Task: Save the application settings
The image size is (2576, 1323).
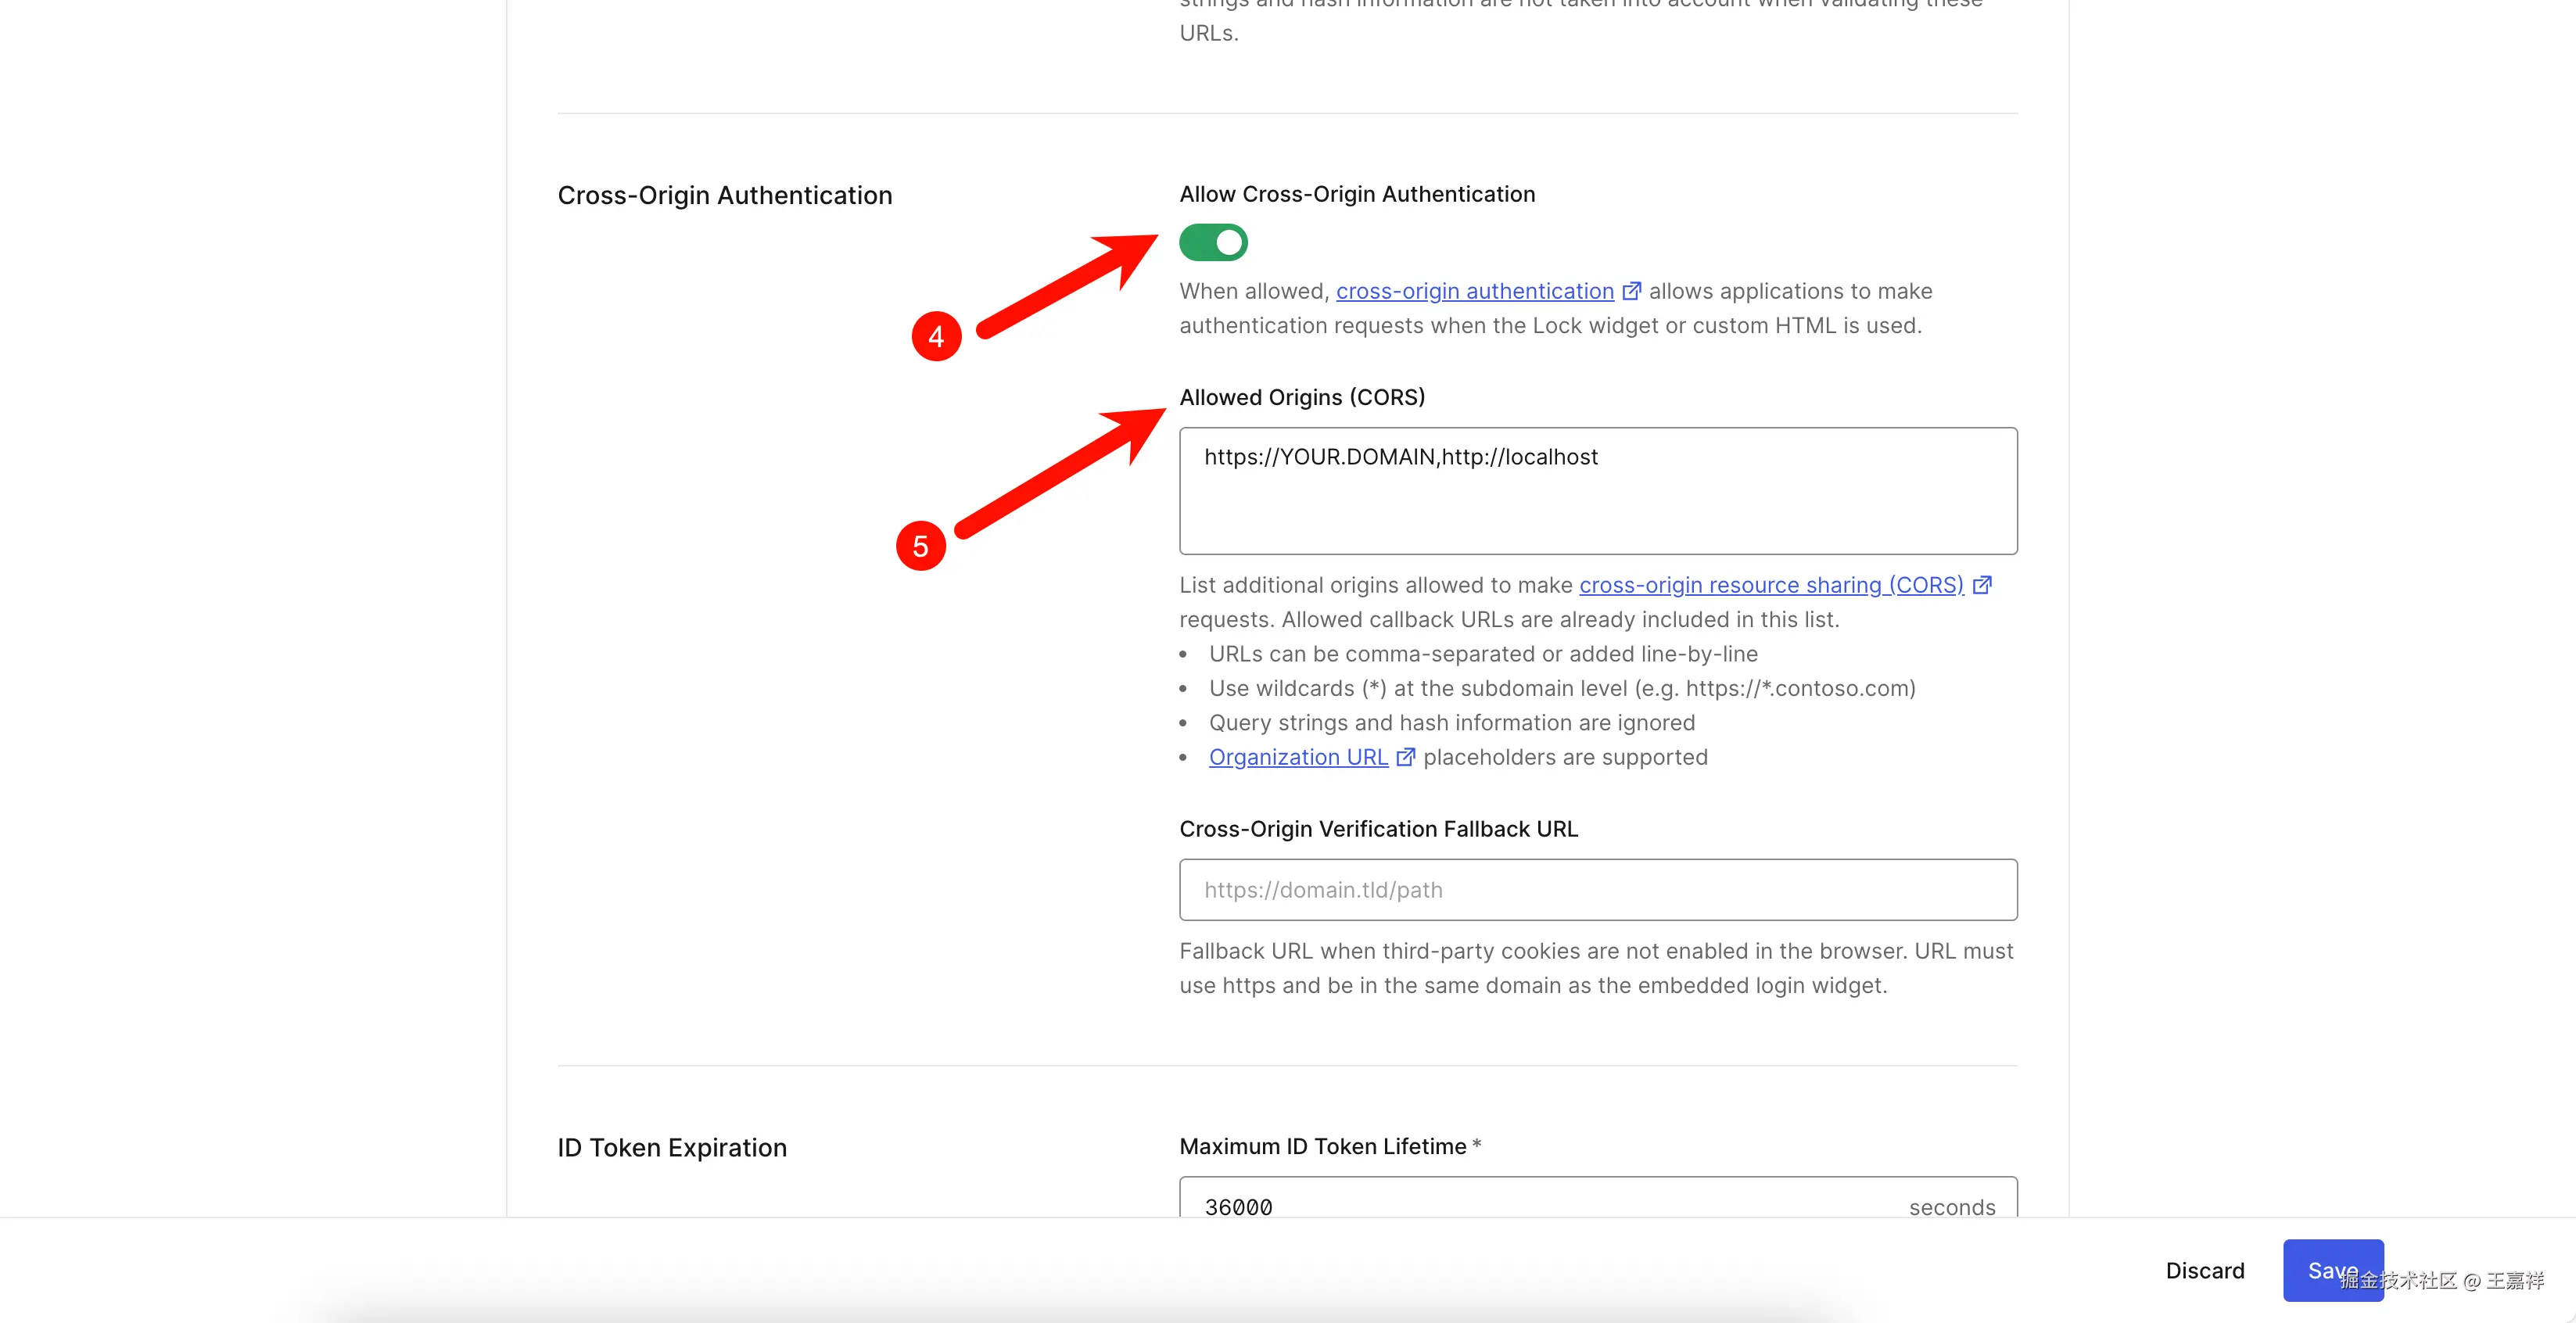Action: 2333,1271
